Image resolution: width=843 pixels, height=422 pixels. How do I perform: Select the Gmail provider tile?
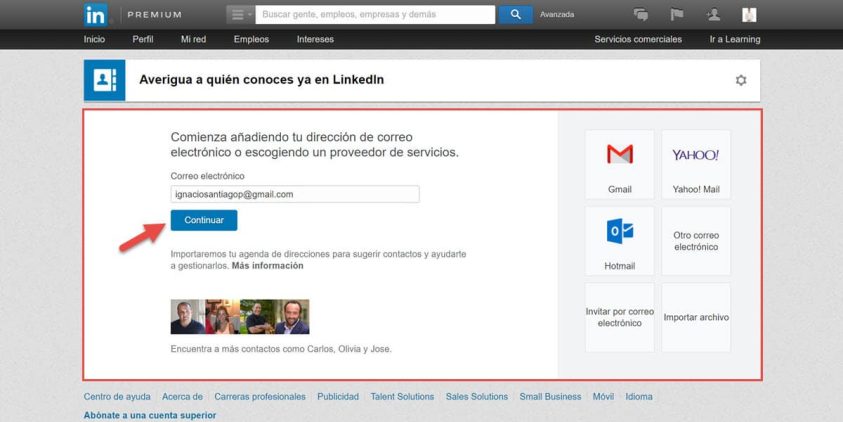click(x=620, y=164)
